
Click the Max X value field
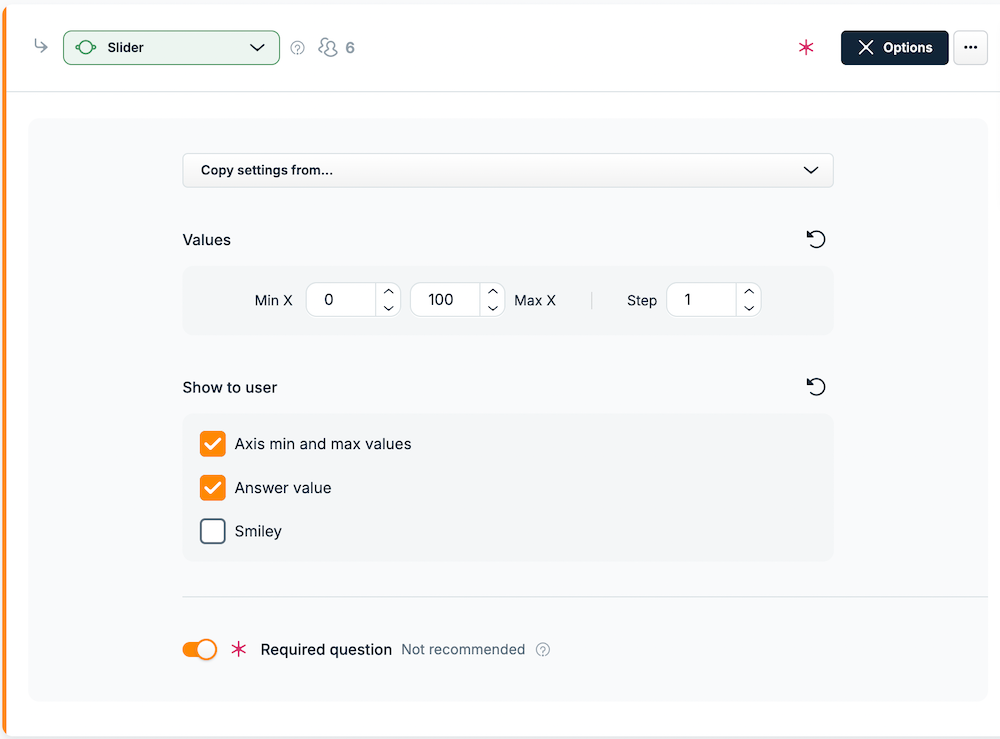point(445,300)
